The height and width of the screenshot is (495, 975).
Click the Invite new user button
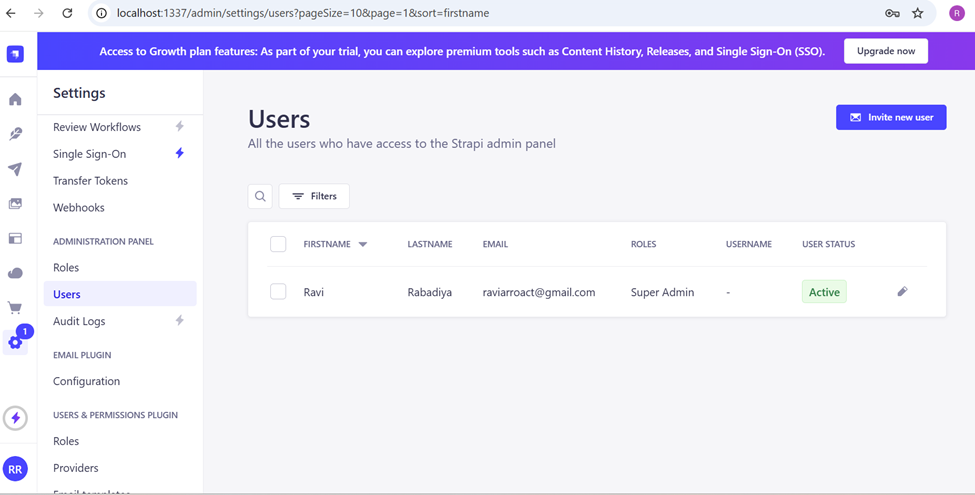point(890,117)
